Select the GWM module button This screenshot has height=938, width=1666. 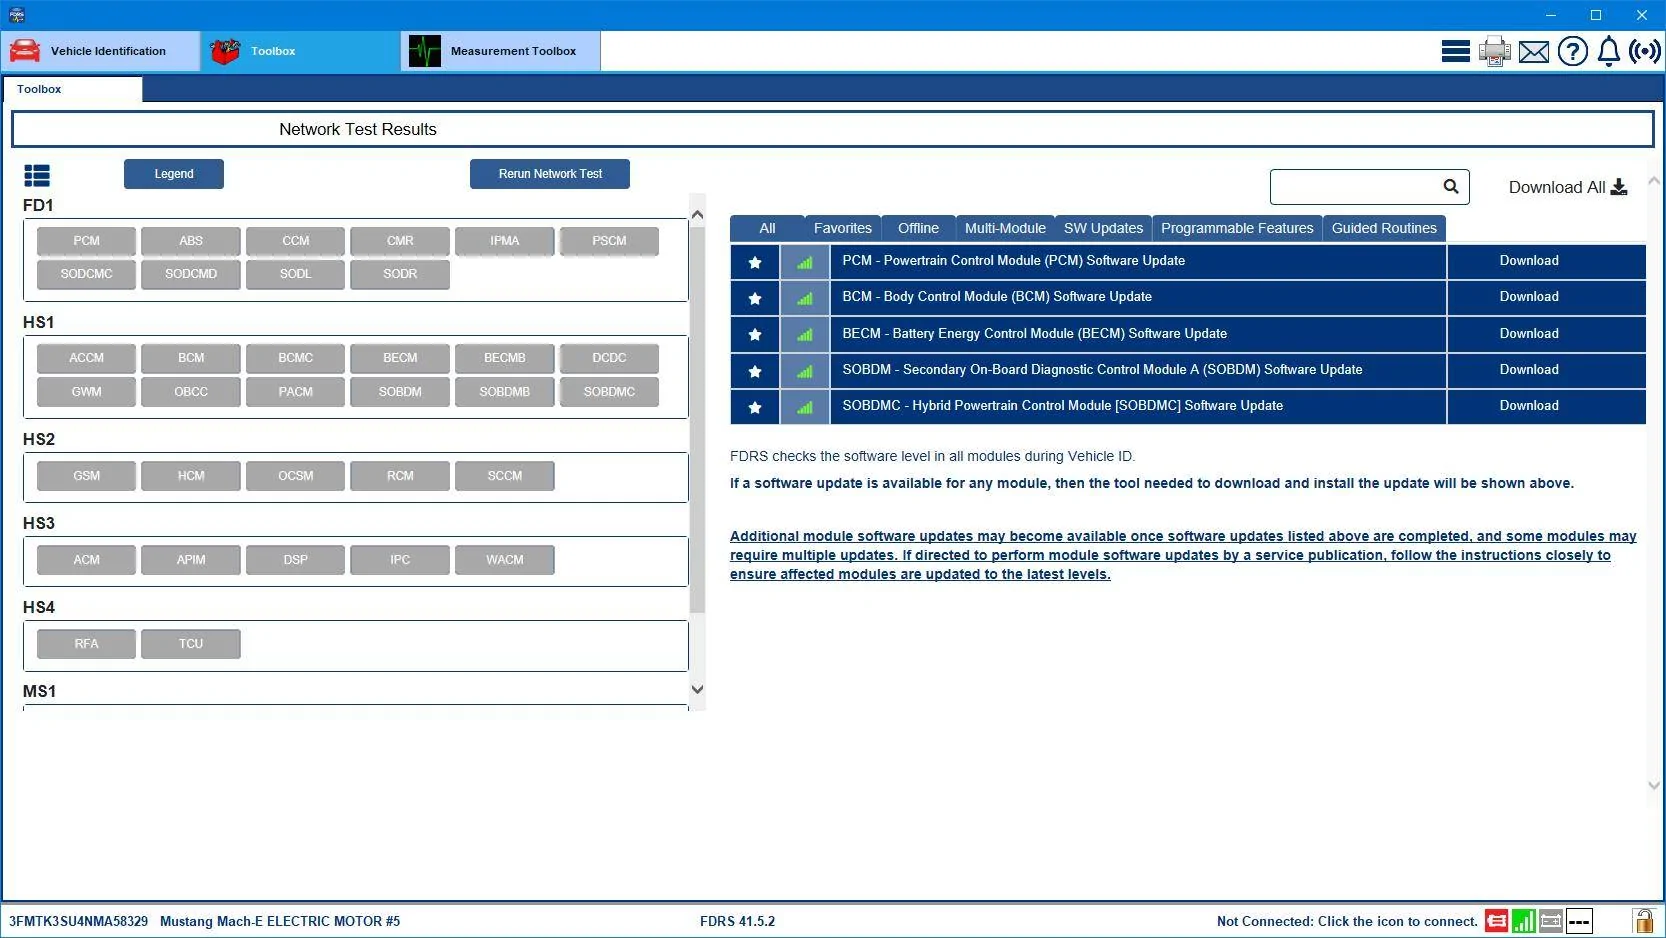86,392
